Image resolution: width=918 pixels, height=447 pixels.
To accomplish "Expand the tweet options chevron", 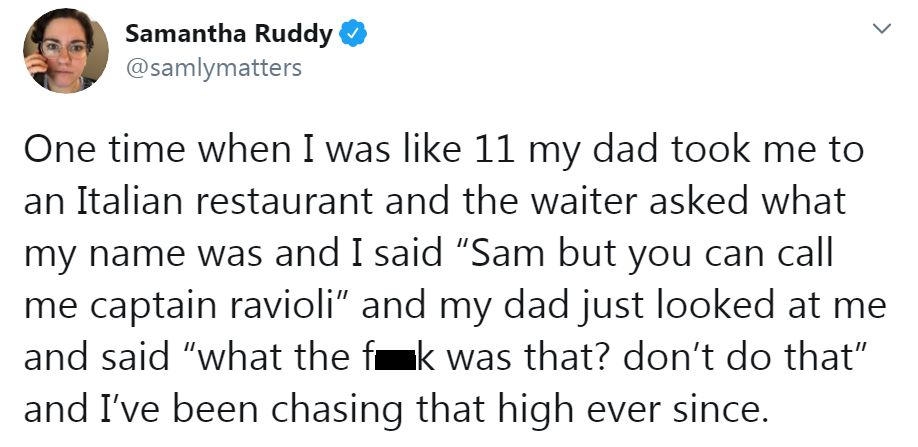I will click(x=881, y=28).
